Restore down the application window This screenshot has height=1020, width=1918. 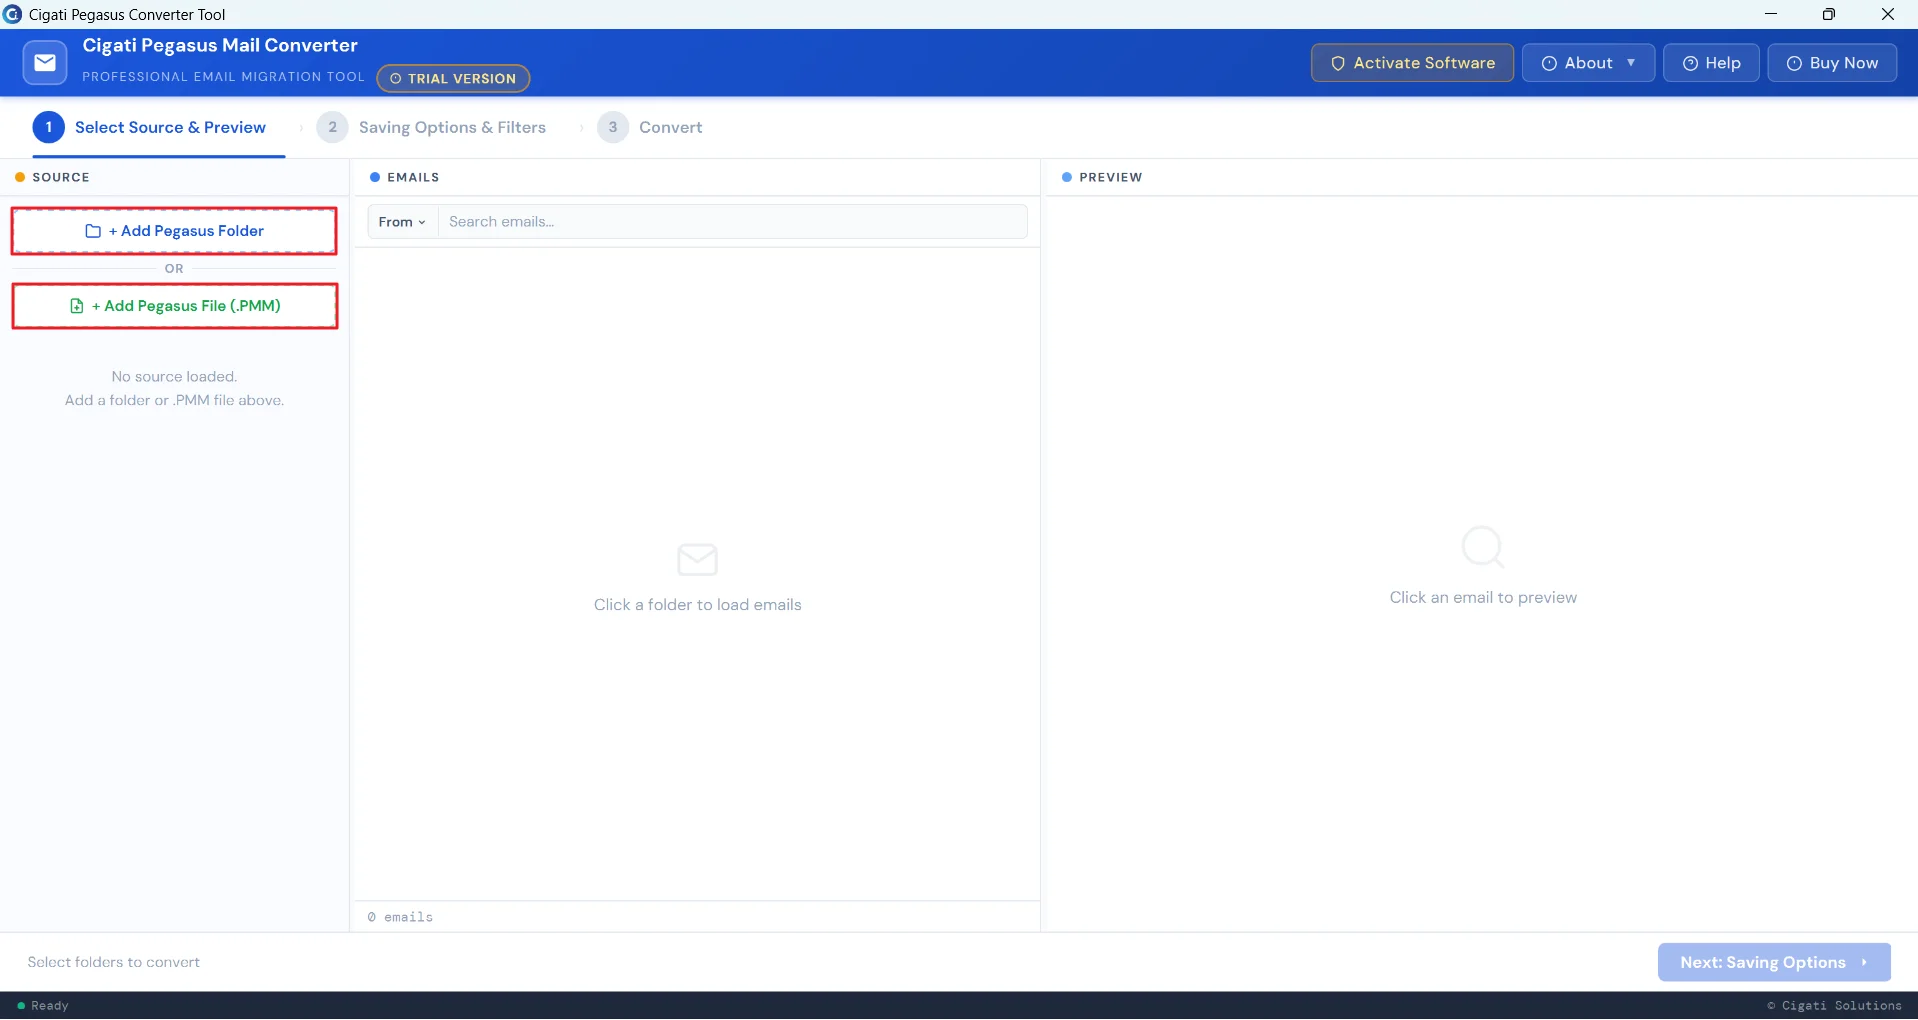point(1829,14)
